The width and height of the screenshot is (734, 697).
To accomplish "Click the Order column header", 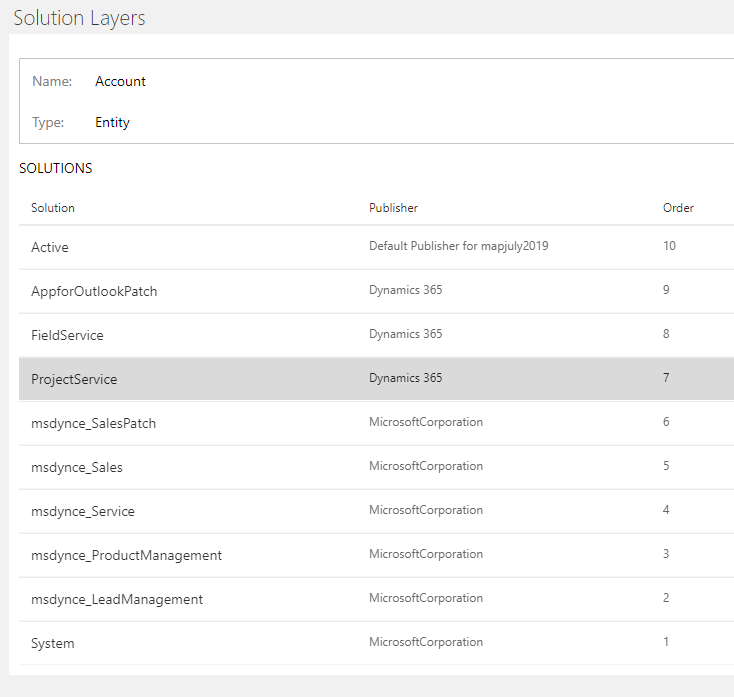I will pos(678,208).
